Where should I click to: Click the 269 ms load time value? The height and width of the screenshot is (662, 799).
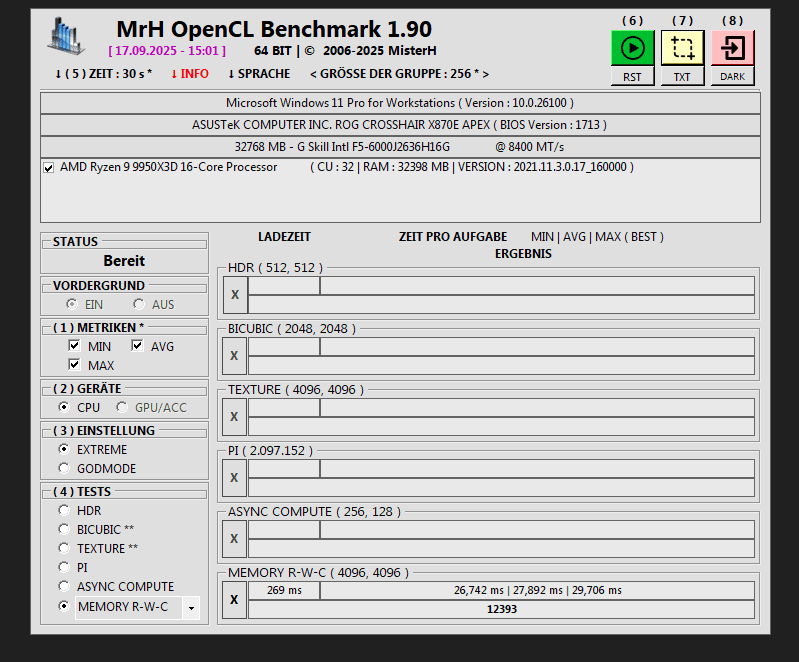tap(284, 590)
